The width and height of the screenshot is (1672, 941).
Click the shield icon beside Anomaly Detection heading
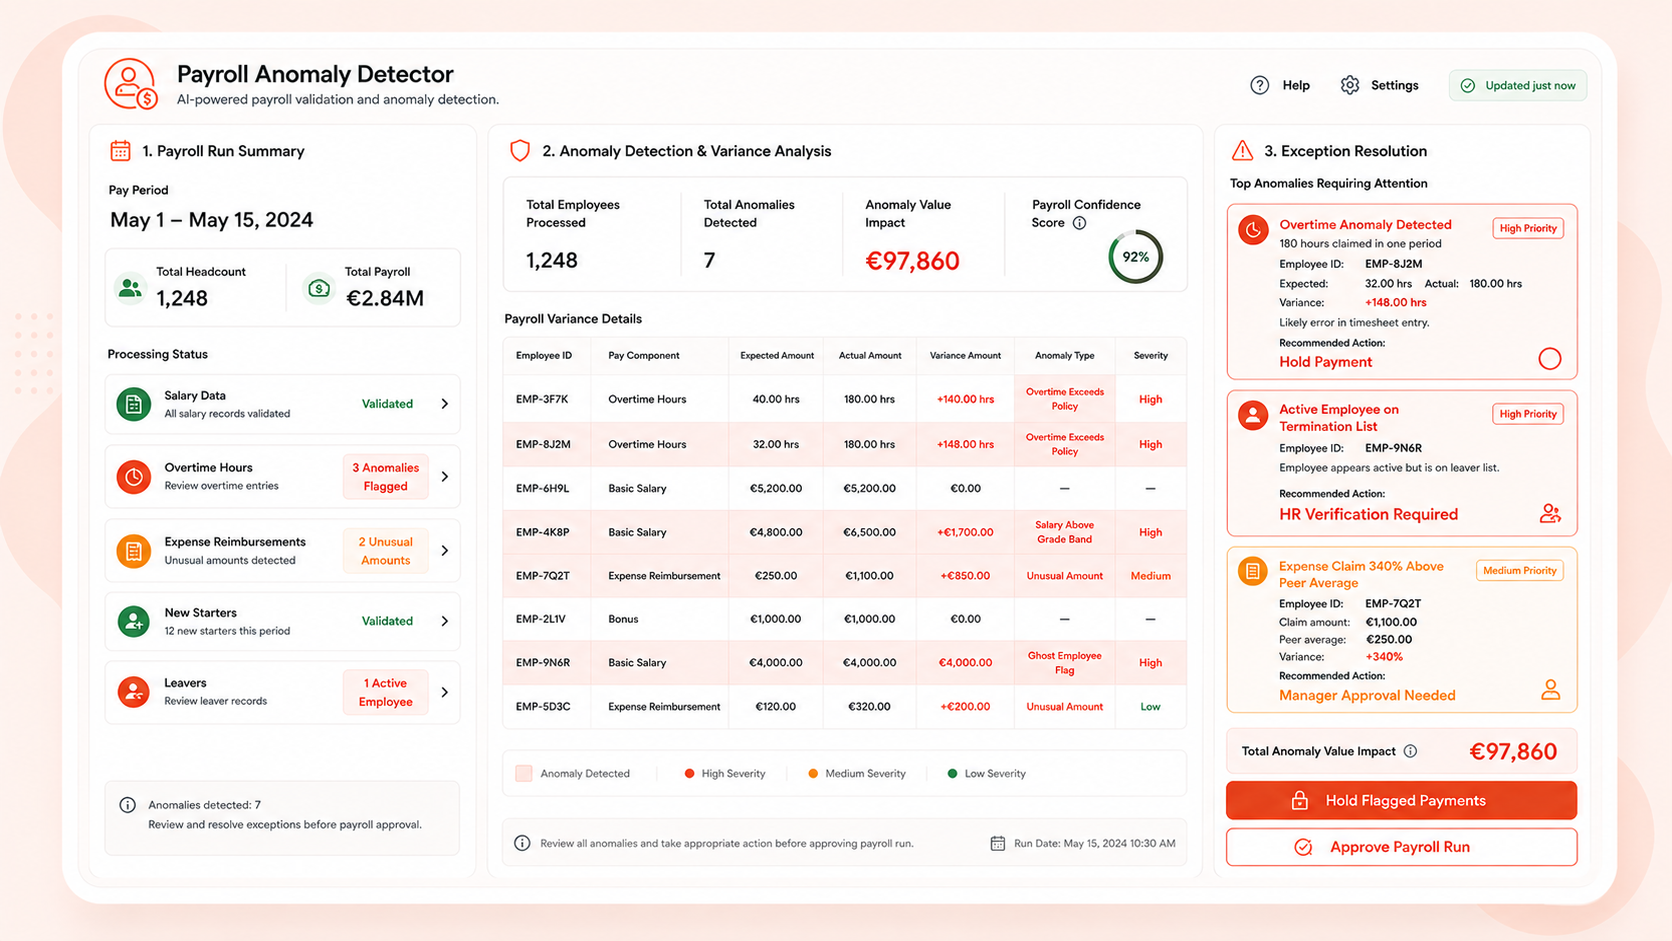520,151
